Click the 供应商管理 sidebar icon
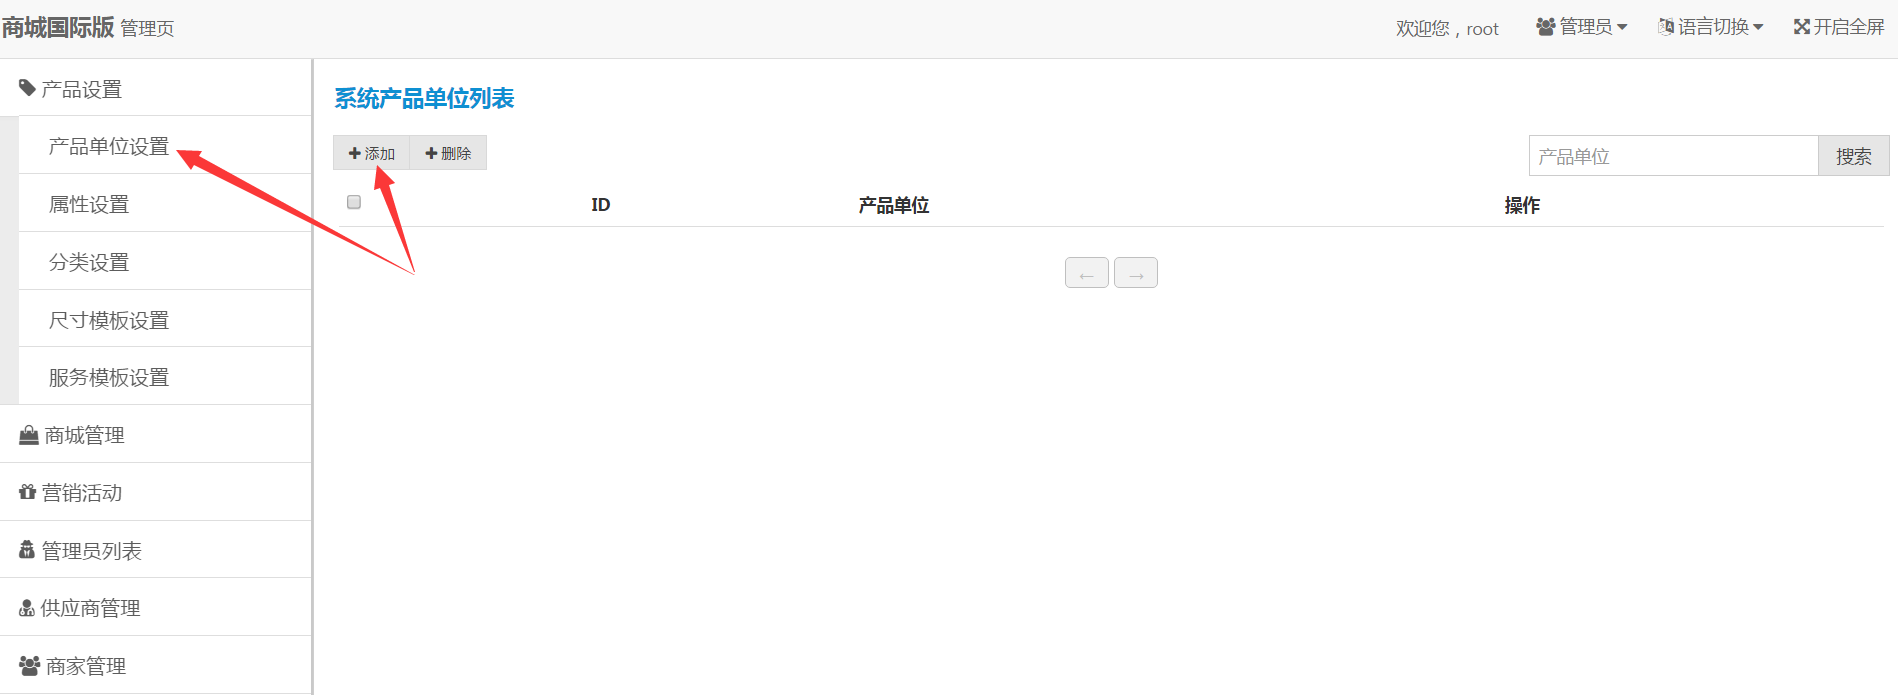 27,608
